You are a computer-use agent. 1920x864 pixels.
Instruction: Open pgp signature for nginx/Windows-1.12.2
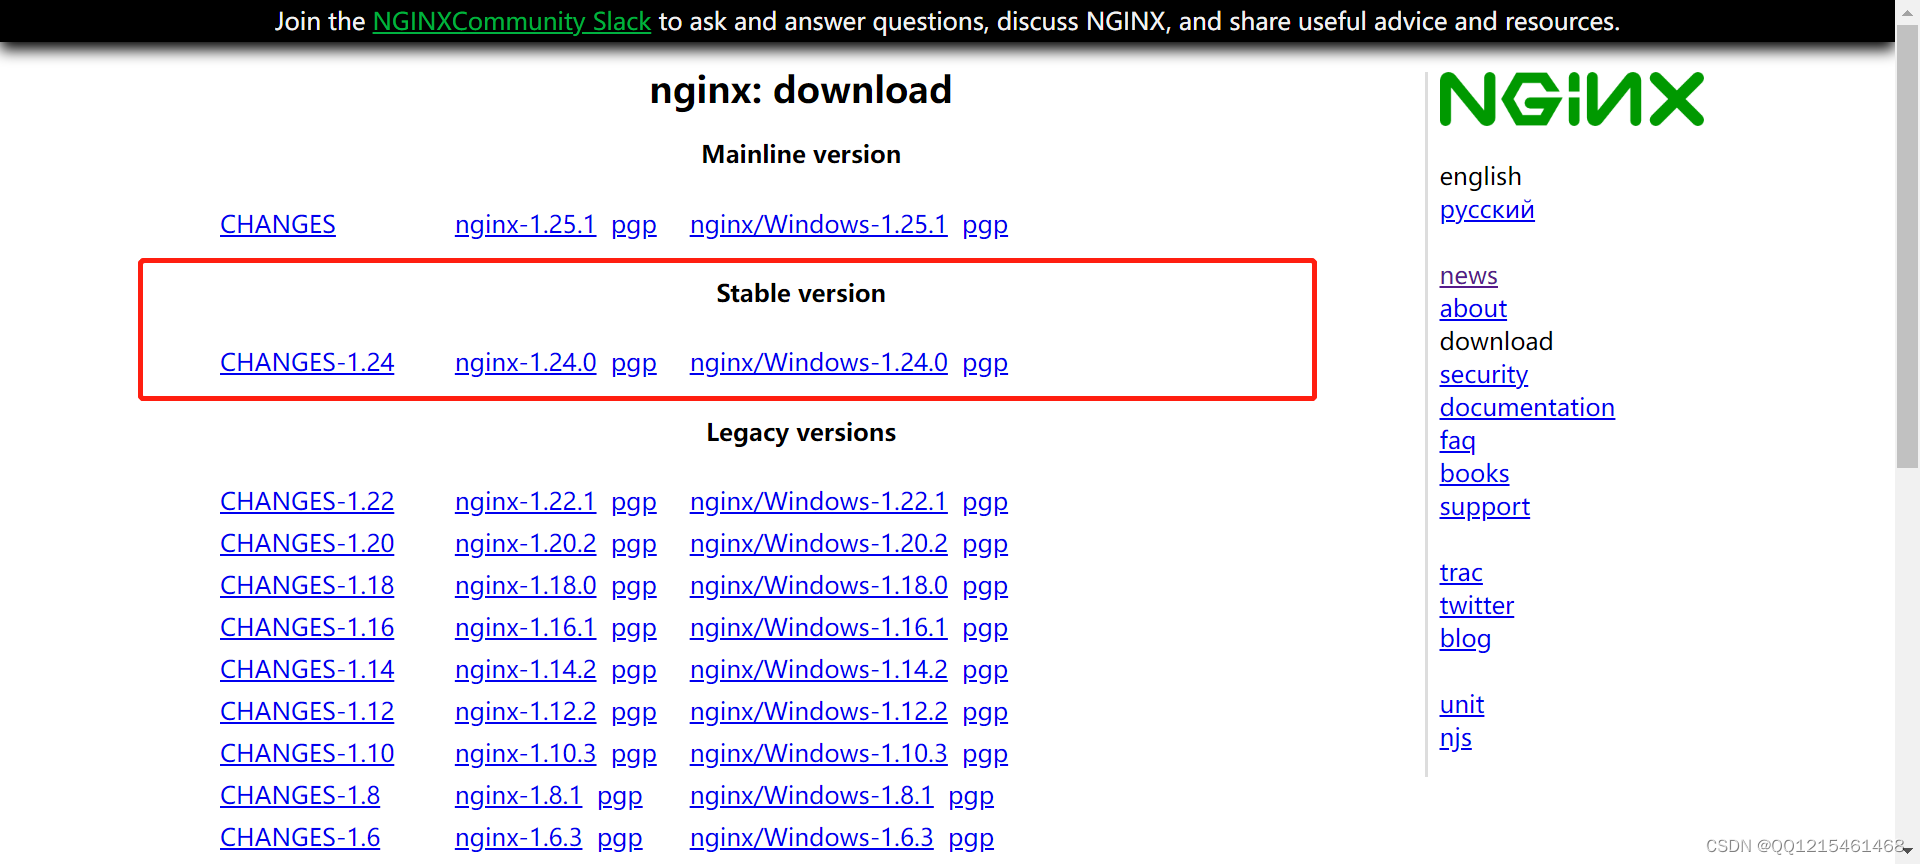(x=985, y=711)
